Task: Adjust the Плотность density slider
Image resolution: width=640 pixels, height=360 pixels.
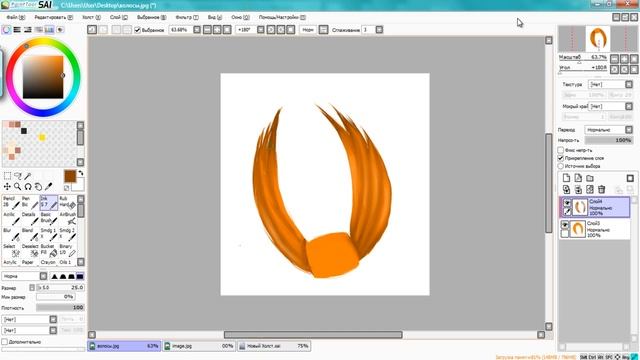Action: 60,307
